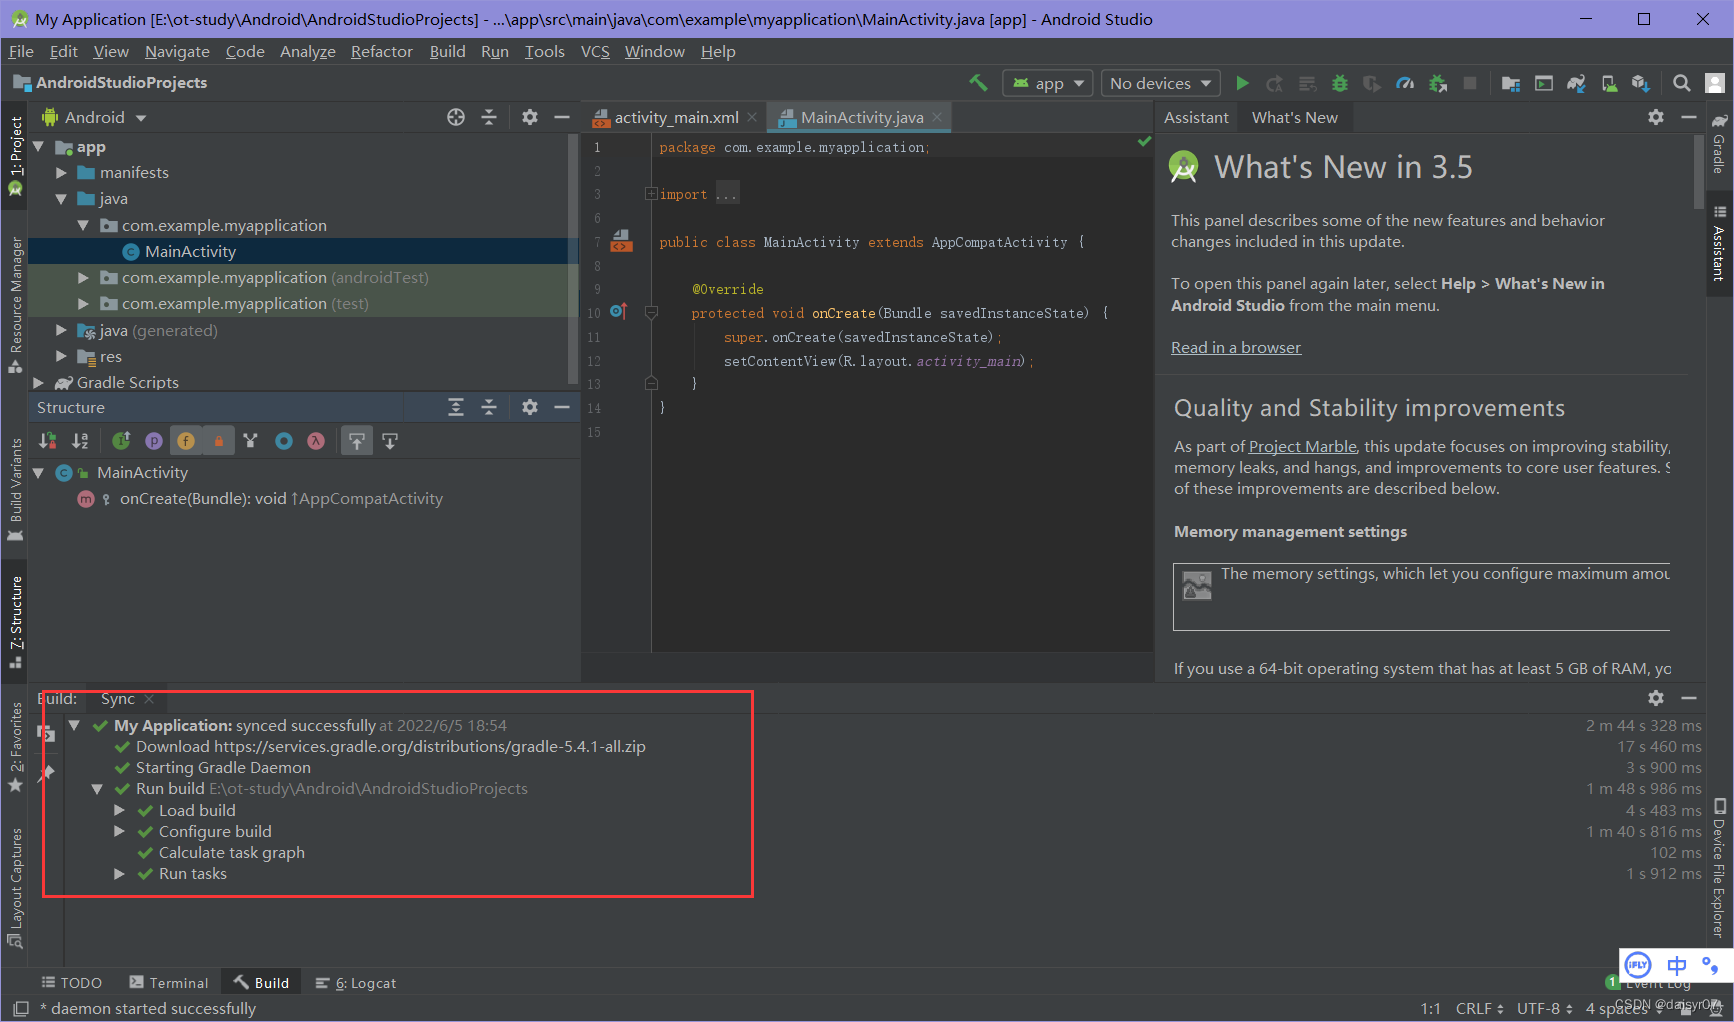Open the AVD Manager icon
1734x1022 pixels.
1609,83
